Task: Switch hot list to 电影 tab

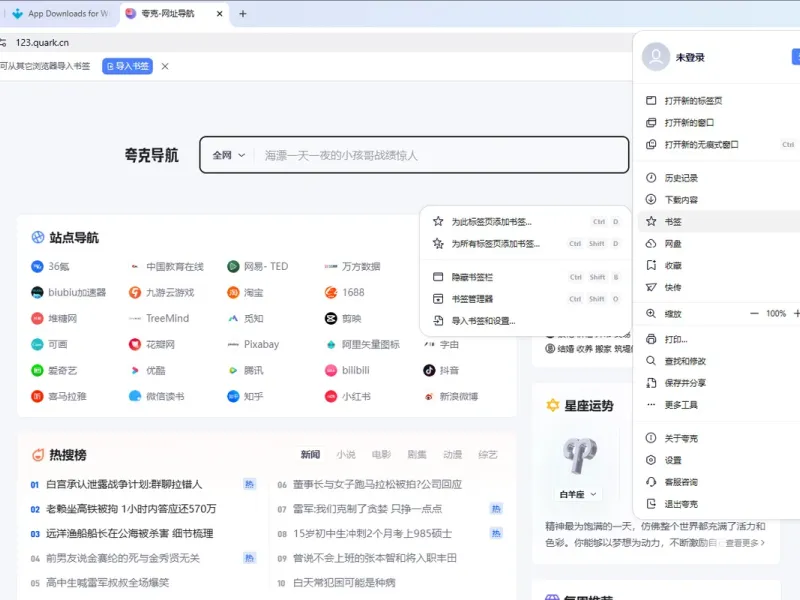Action: 381,454
